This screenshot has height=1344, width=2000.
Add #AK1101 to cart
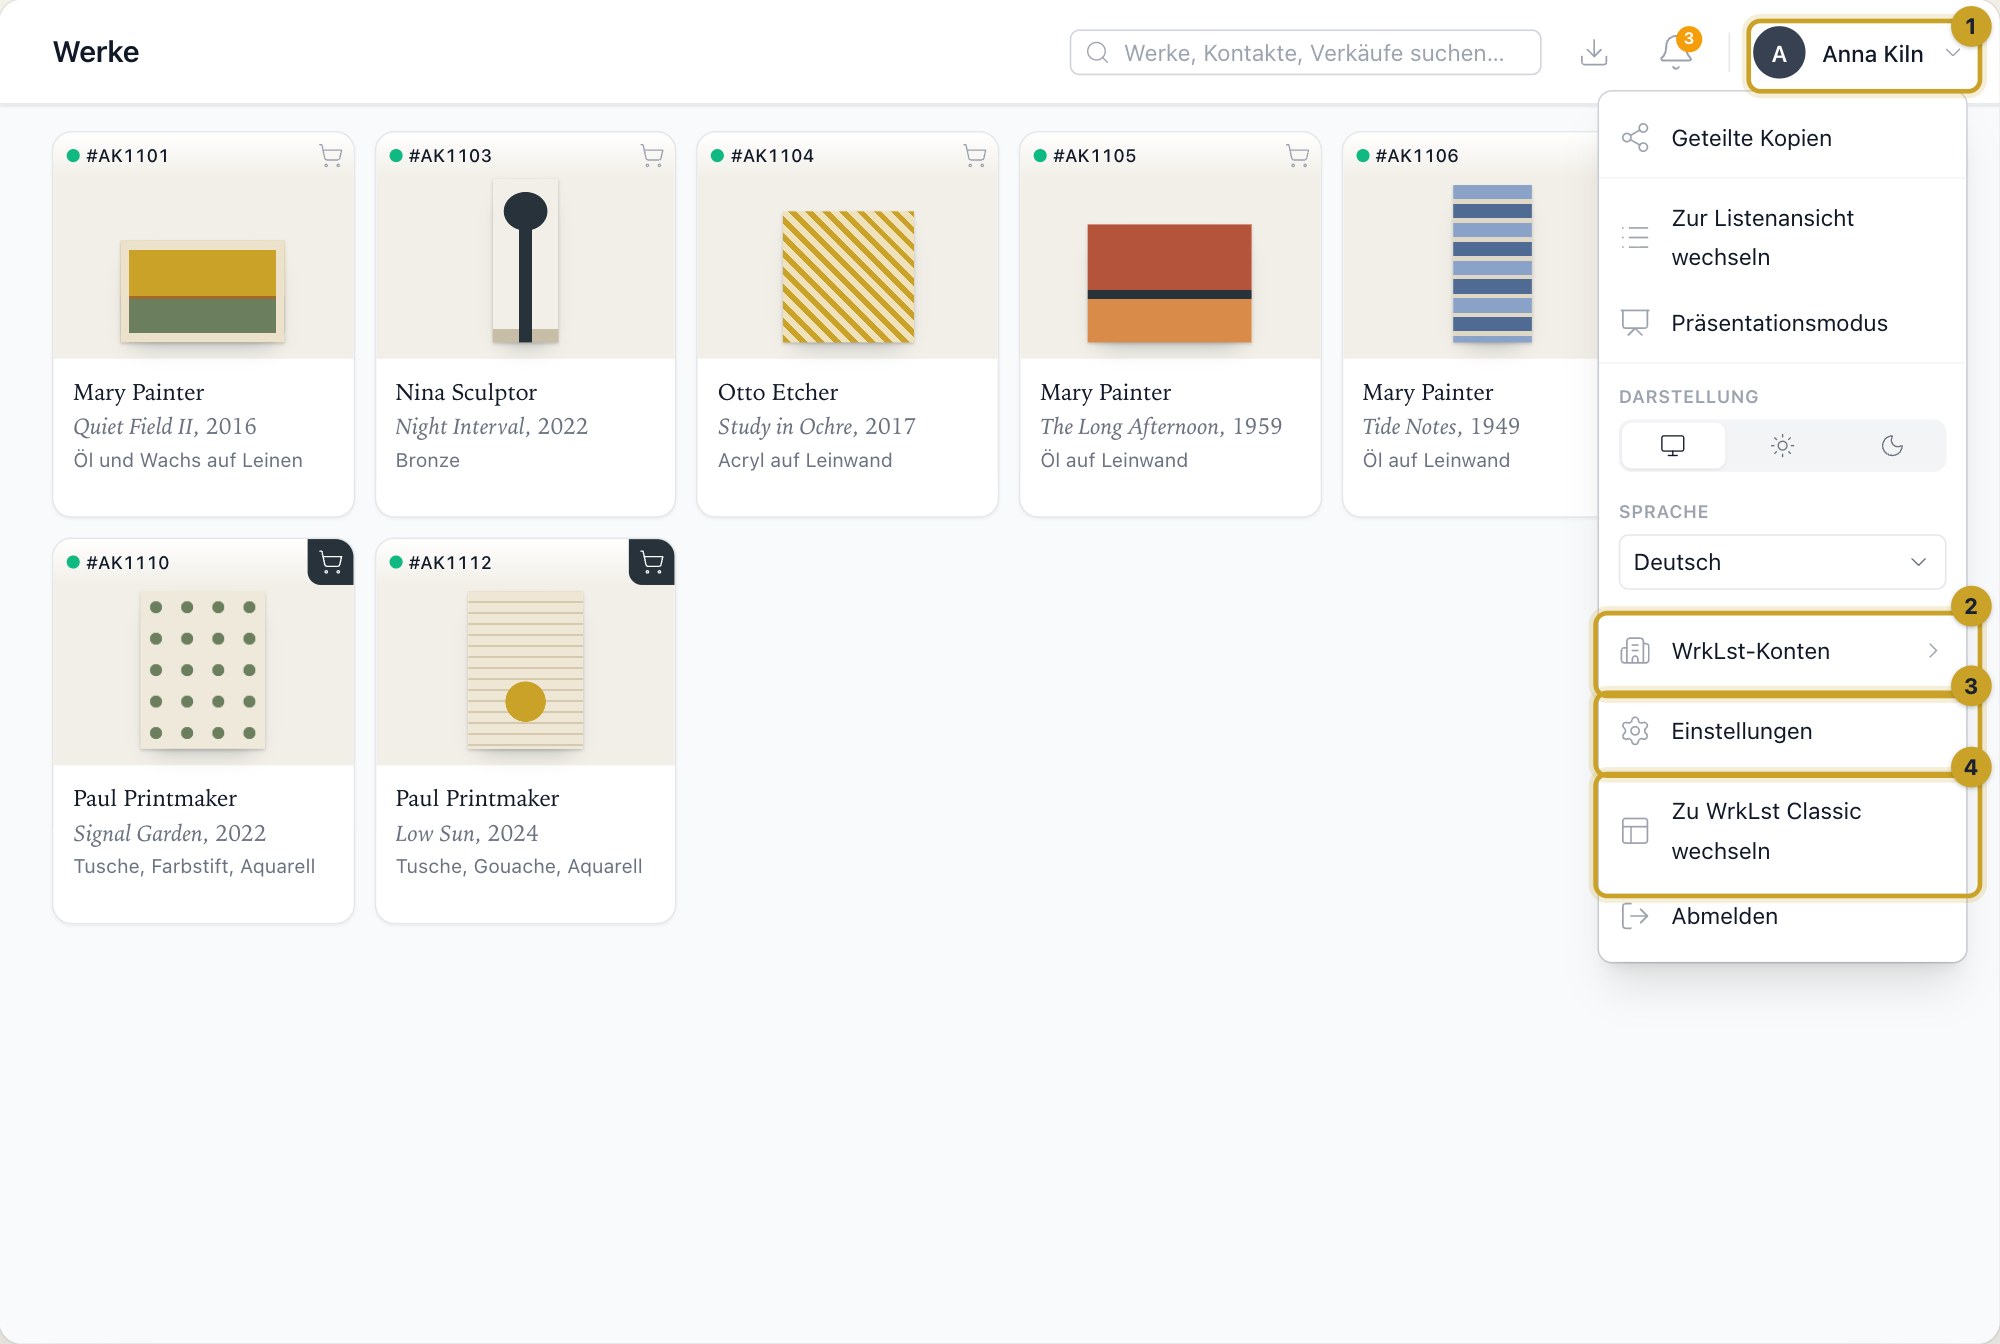click(331, 155)
